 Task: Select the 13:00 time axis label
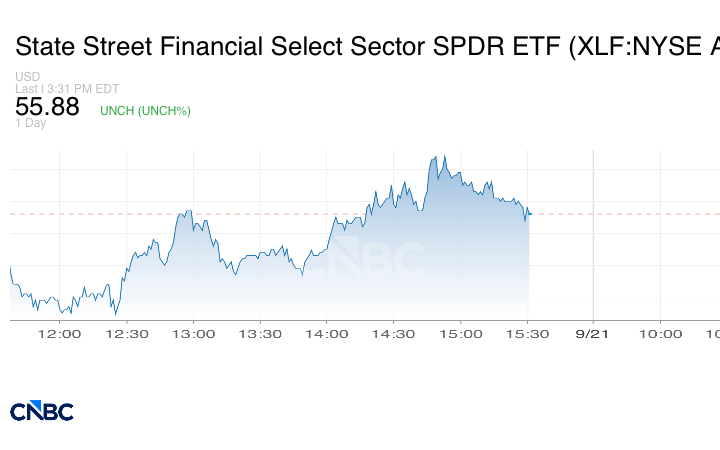[193, 334]
